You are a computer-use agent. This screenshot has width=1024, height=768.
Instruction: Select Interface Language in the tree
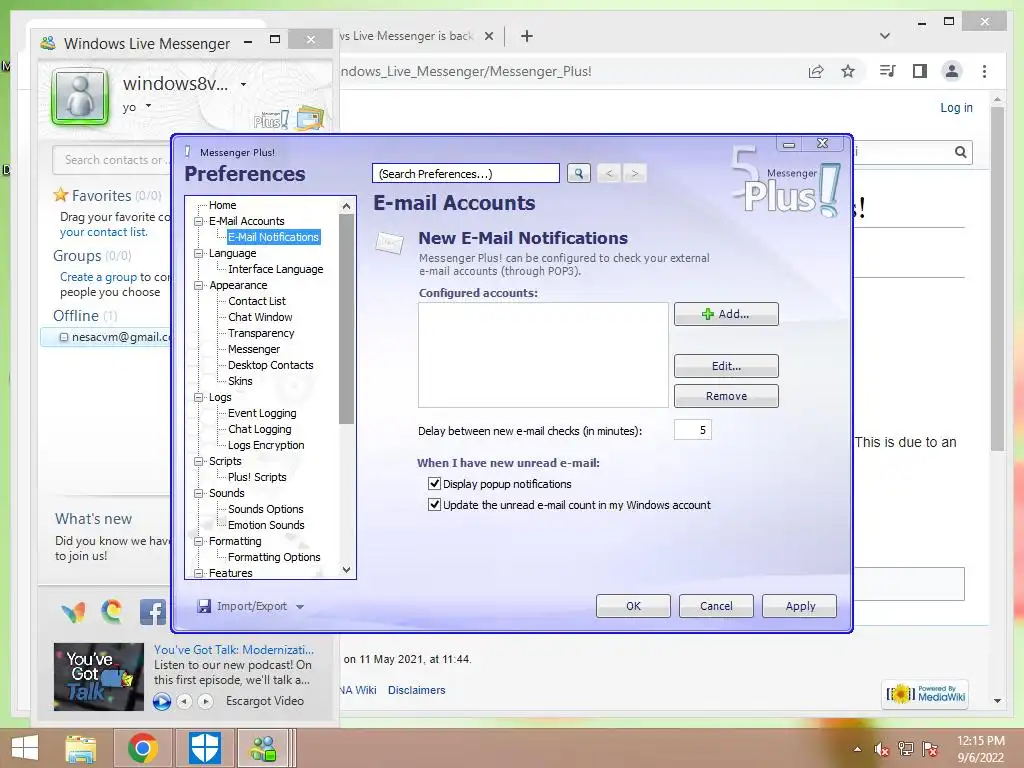point(276,269)
